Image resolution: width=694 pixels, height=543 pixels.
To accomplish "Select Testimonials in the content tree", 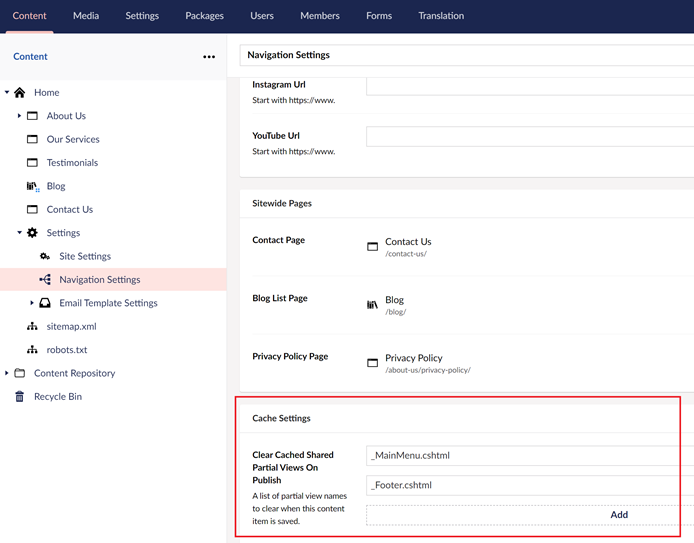I will (72, 162).
